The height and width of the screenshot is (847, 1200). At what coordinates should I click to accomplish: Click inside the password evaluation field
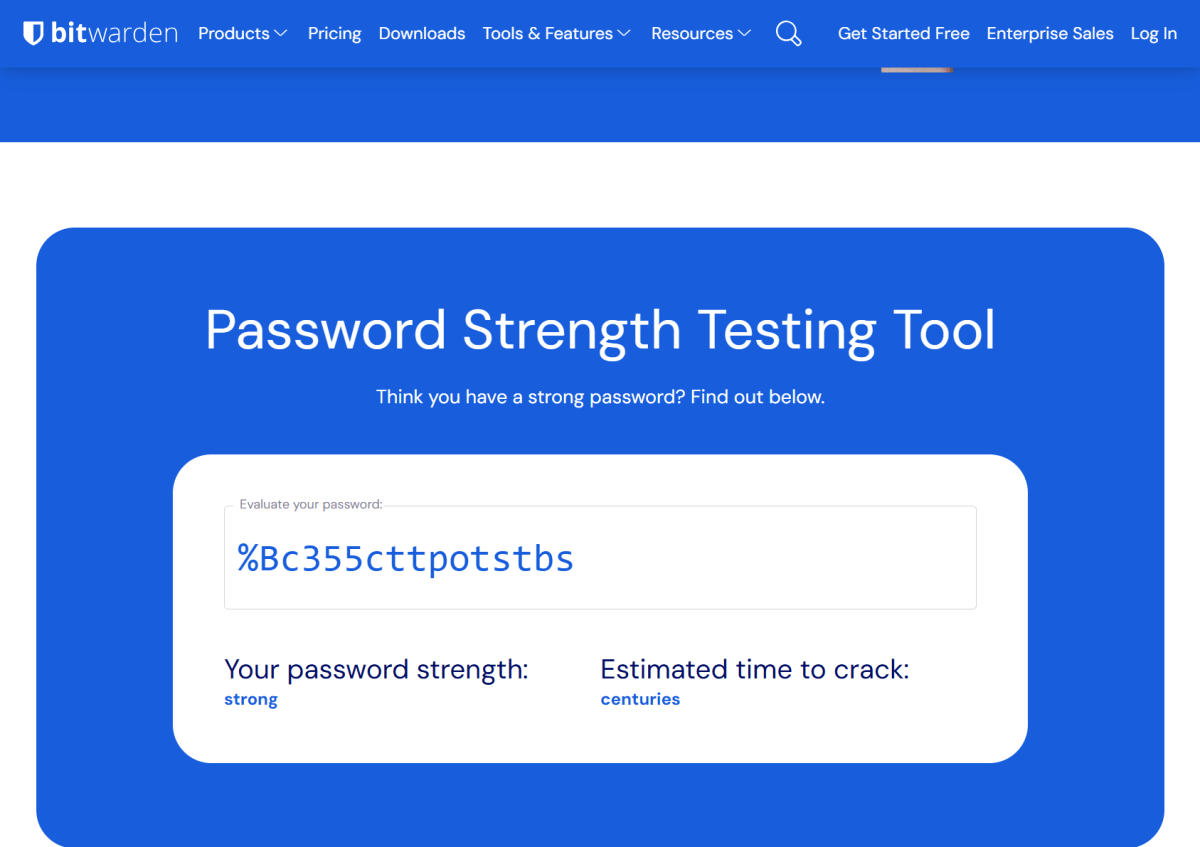600,558
